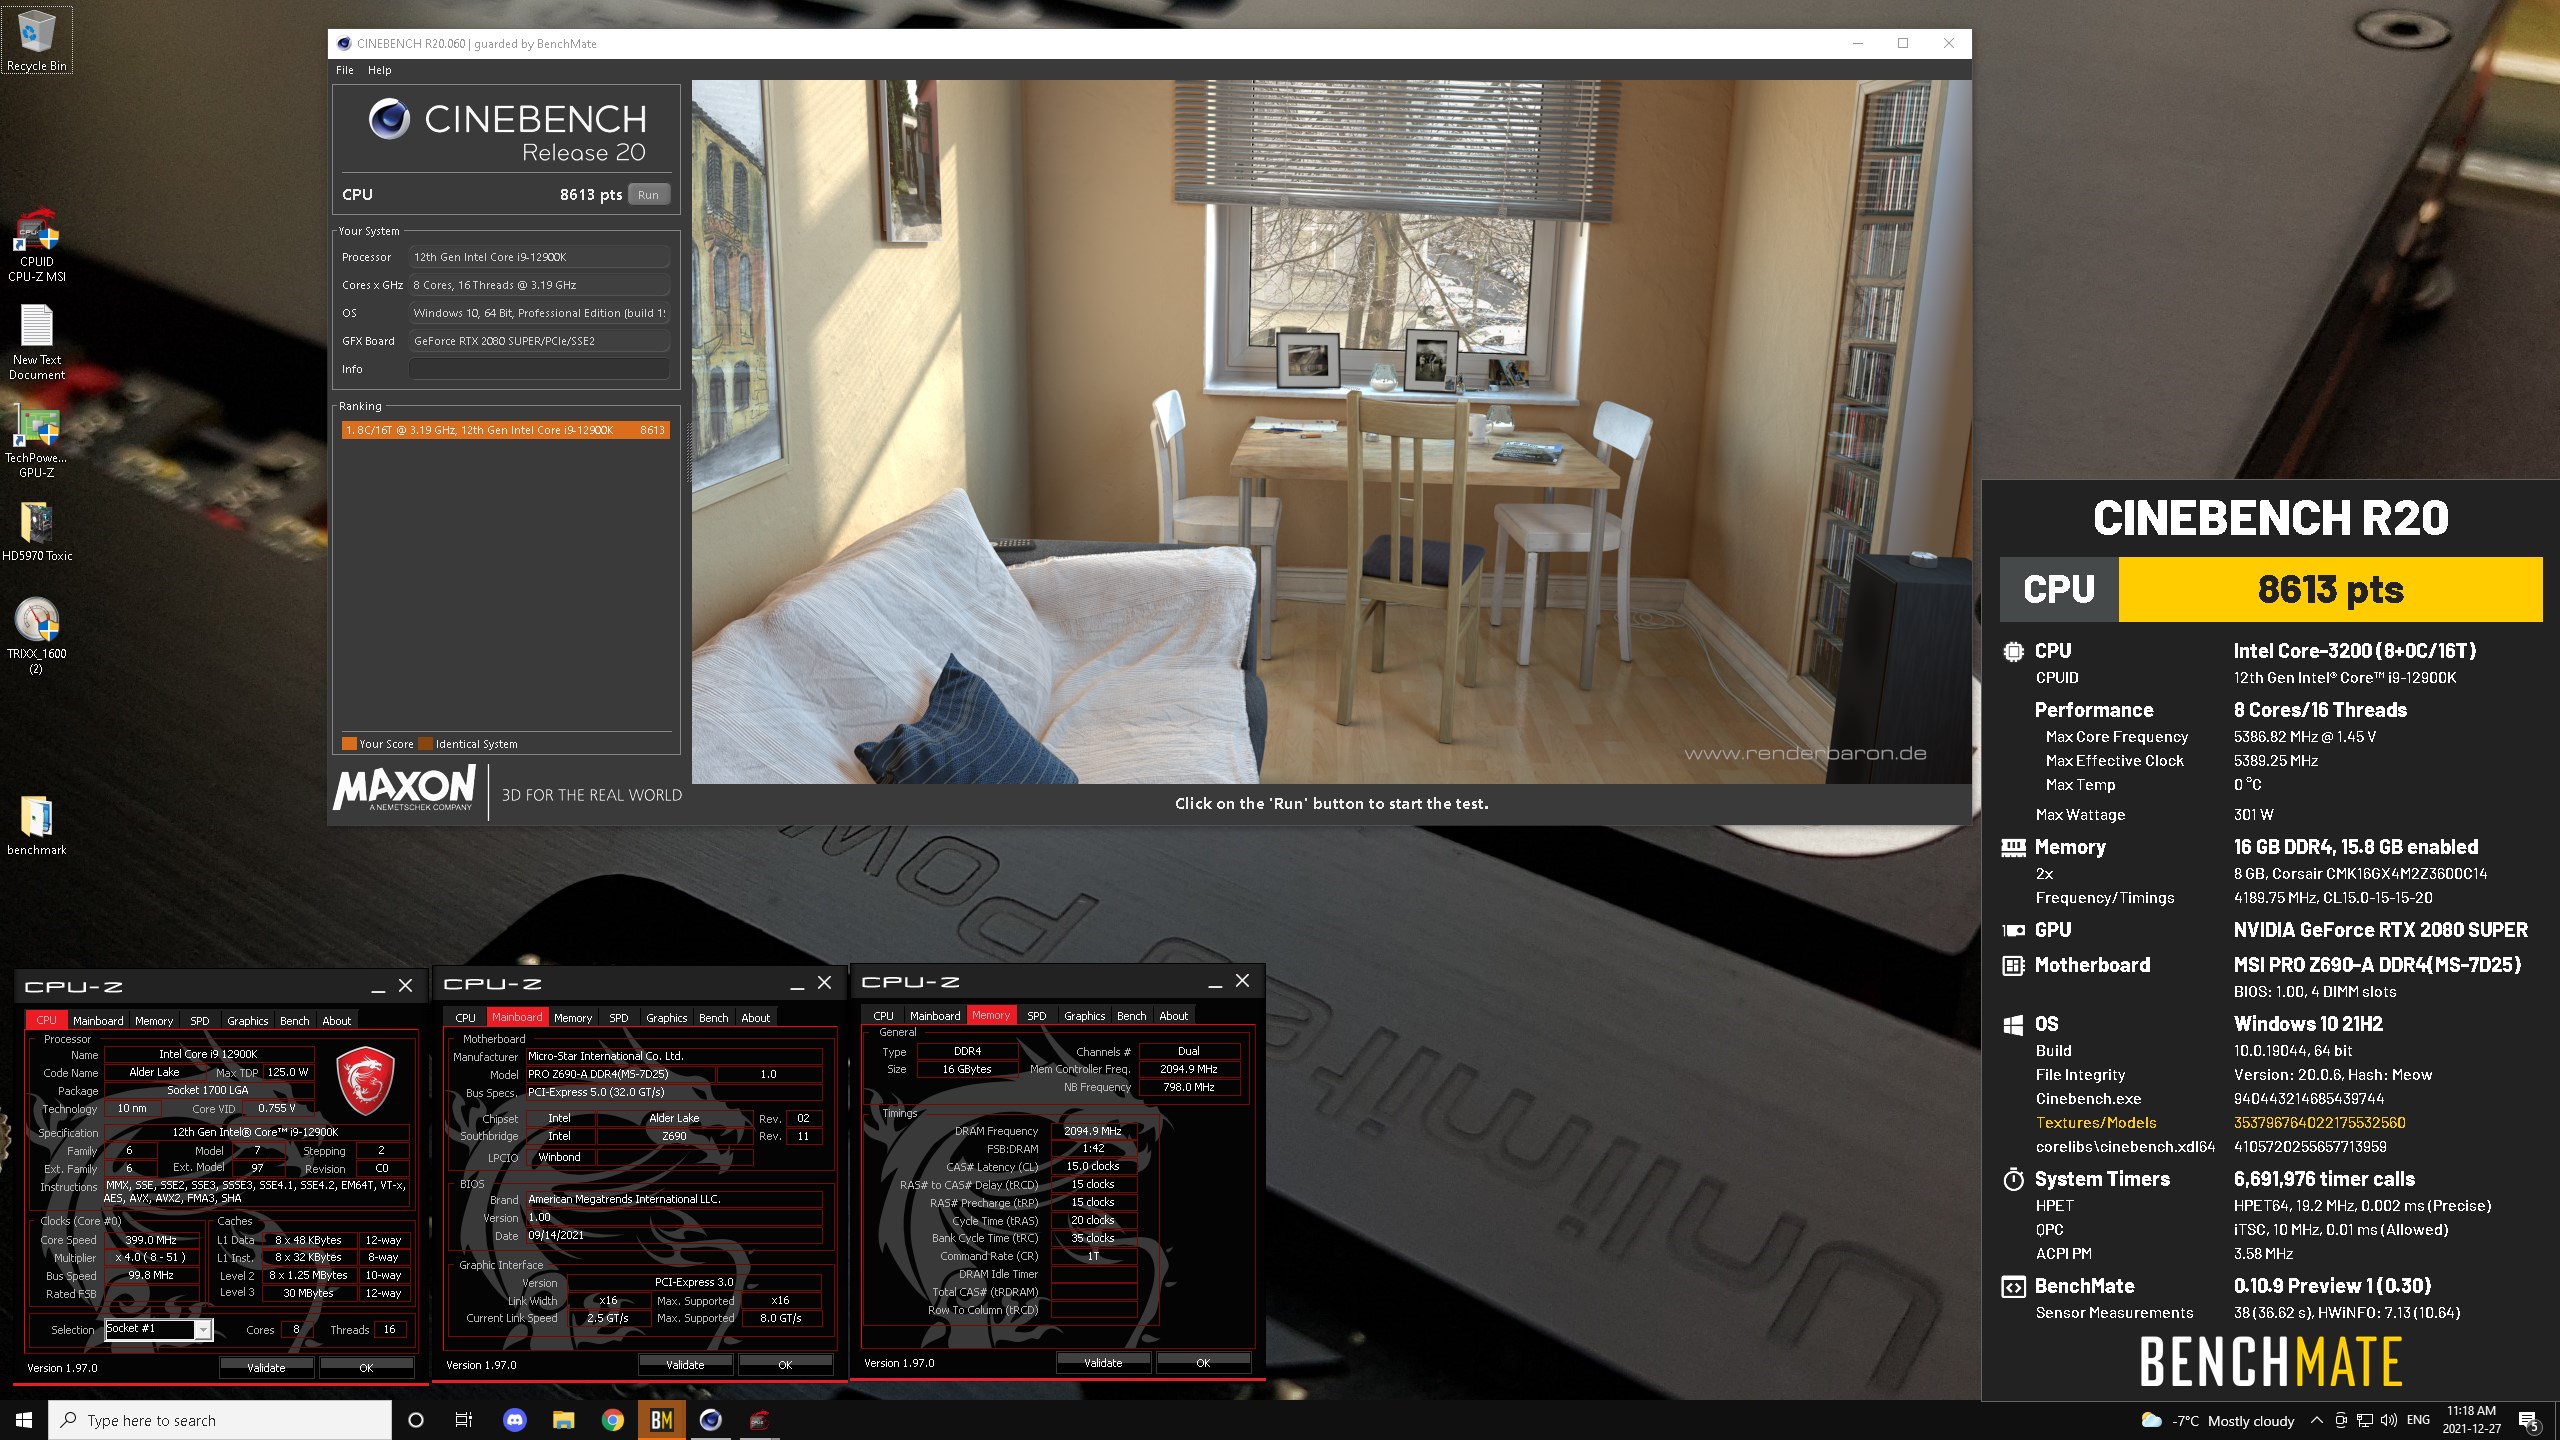Open Google Chrome from the taskbar

(612, 1420)
